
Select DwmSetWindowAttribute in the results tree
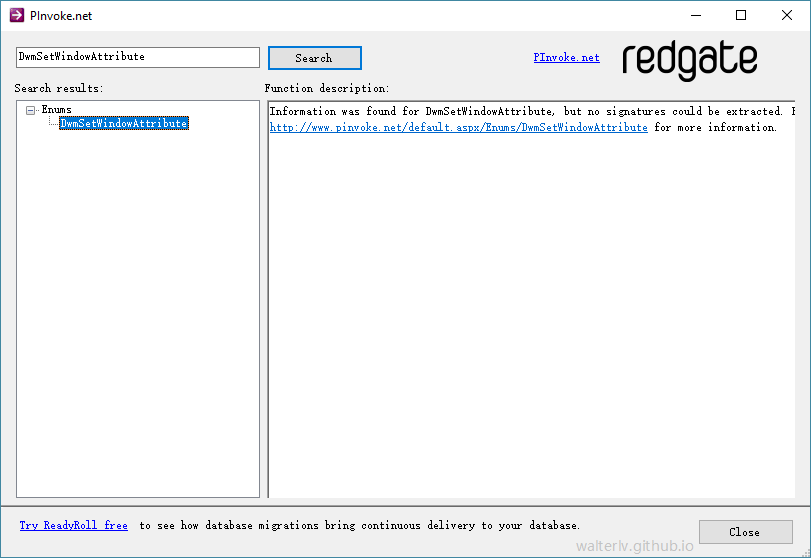[x=123, y=124]
